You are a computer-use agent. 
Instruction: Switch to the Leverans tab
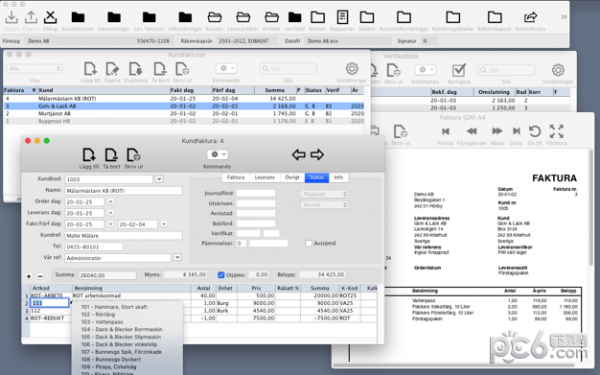[x=265, y=178]
